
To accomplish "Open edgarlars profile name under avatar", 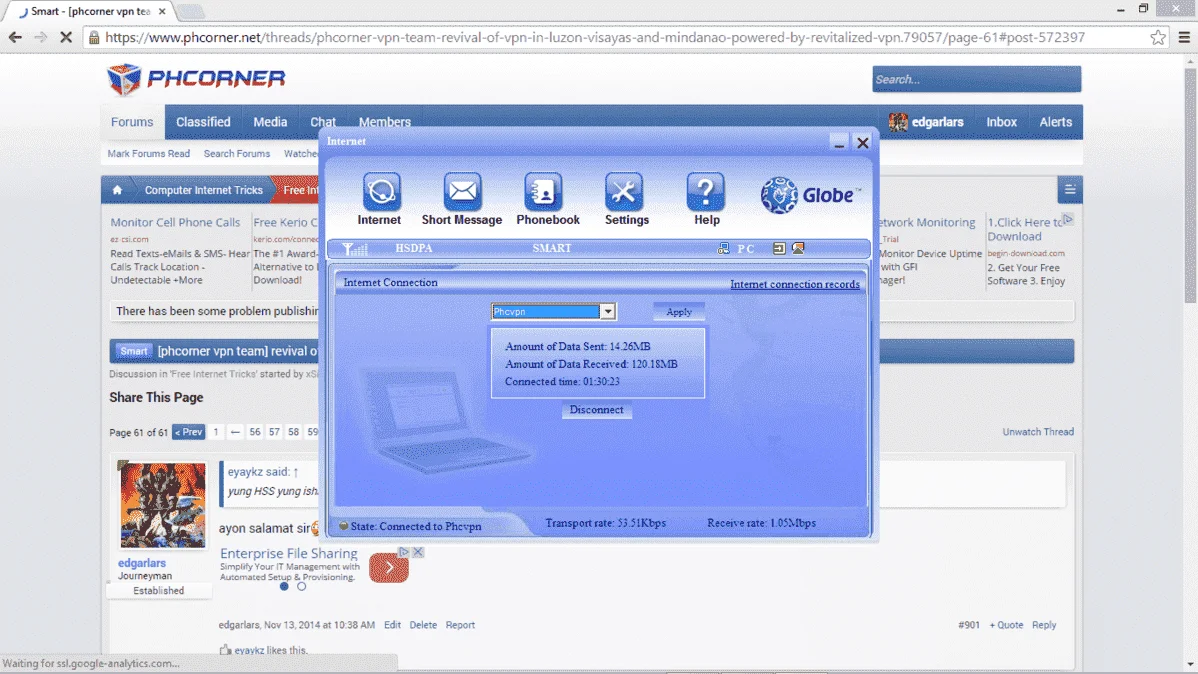I will click(x=141, y=563).
